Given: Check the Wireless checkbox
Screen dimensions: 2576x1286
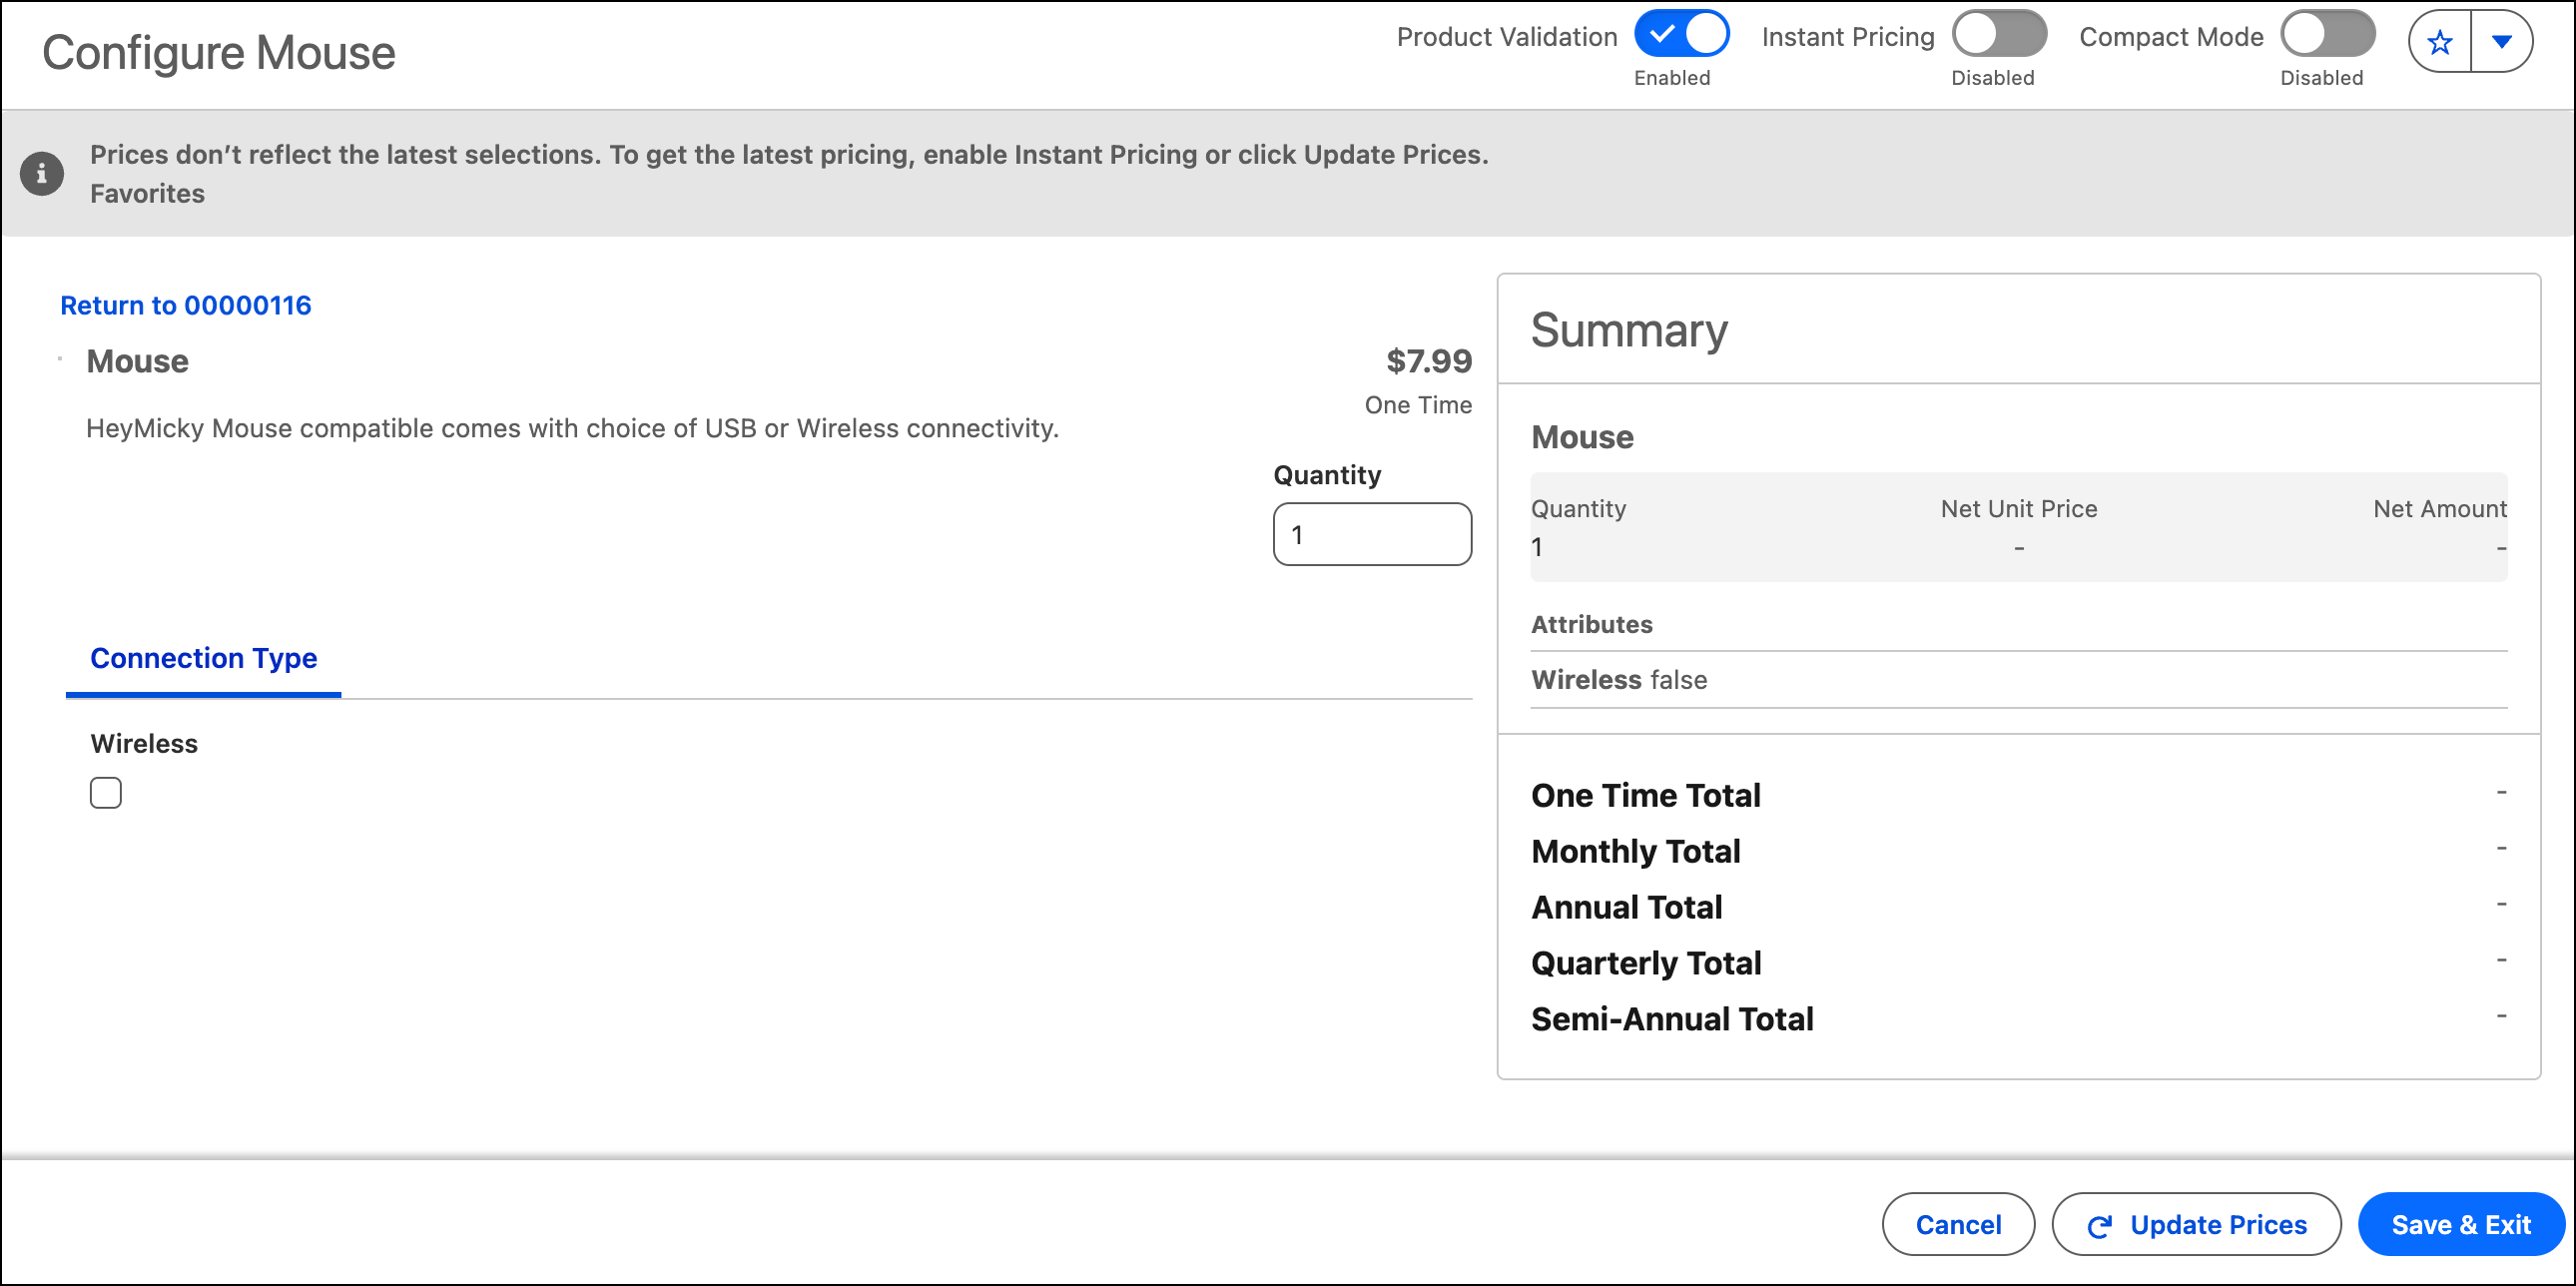Looking at the screenshot, I should (x=106, y=793).
